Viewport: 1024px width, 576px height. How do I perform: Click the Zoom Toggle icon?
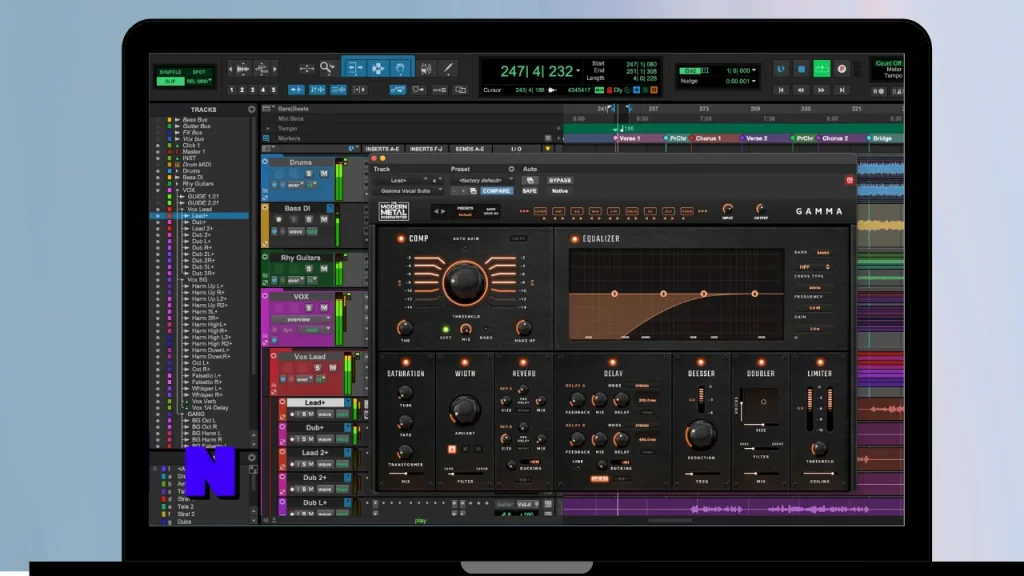pos(306,68)
